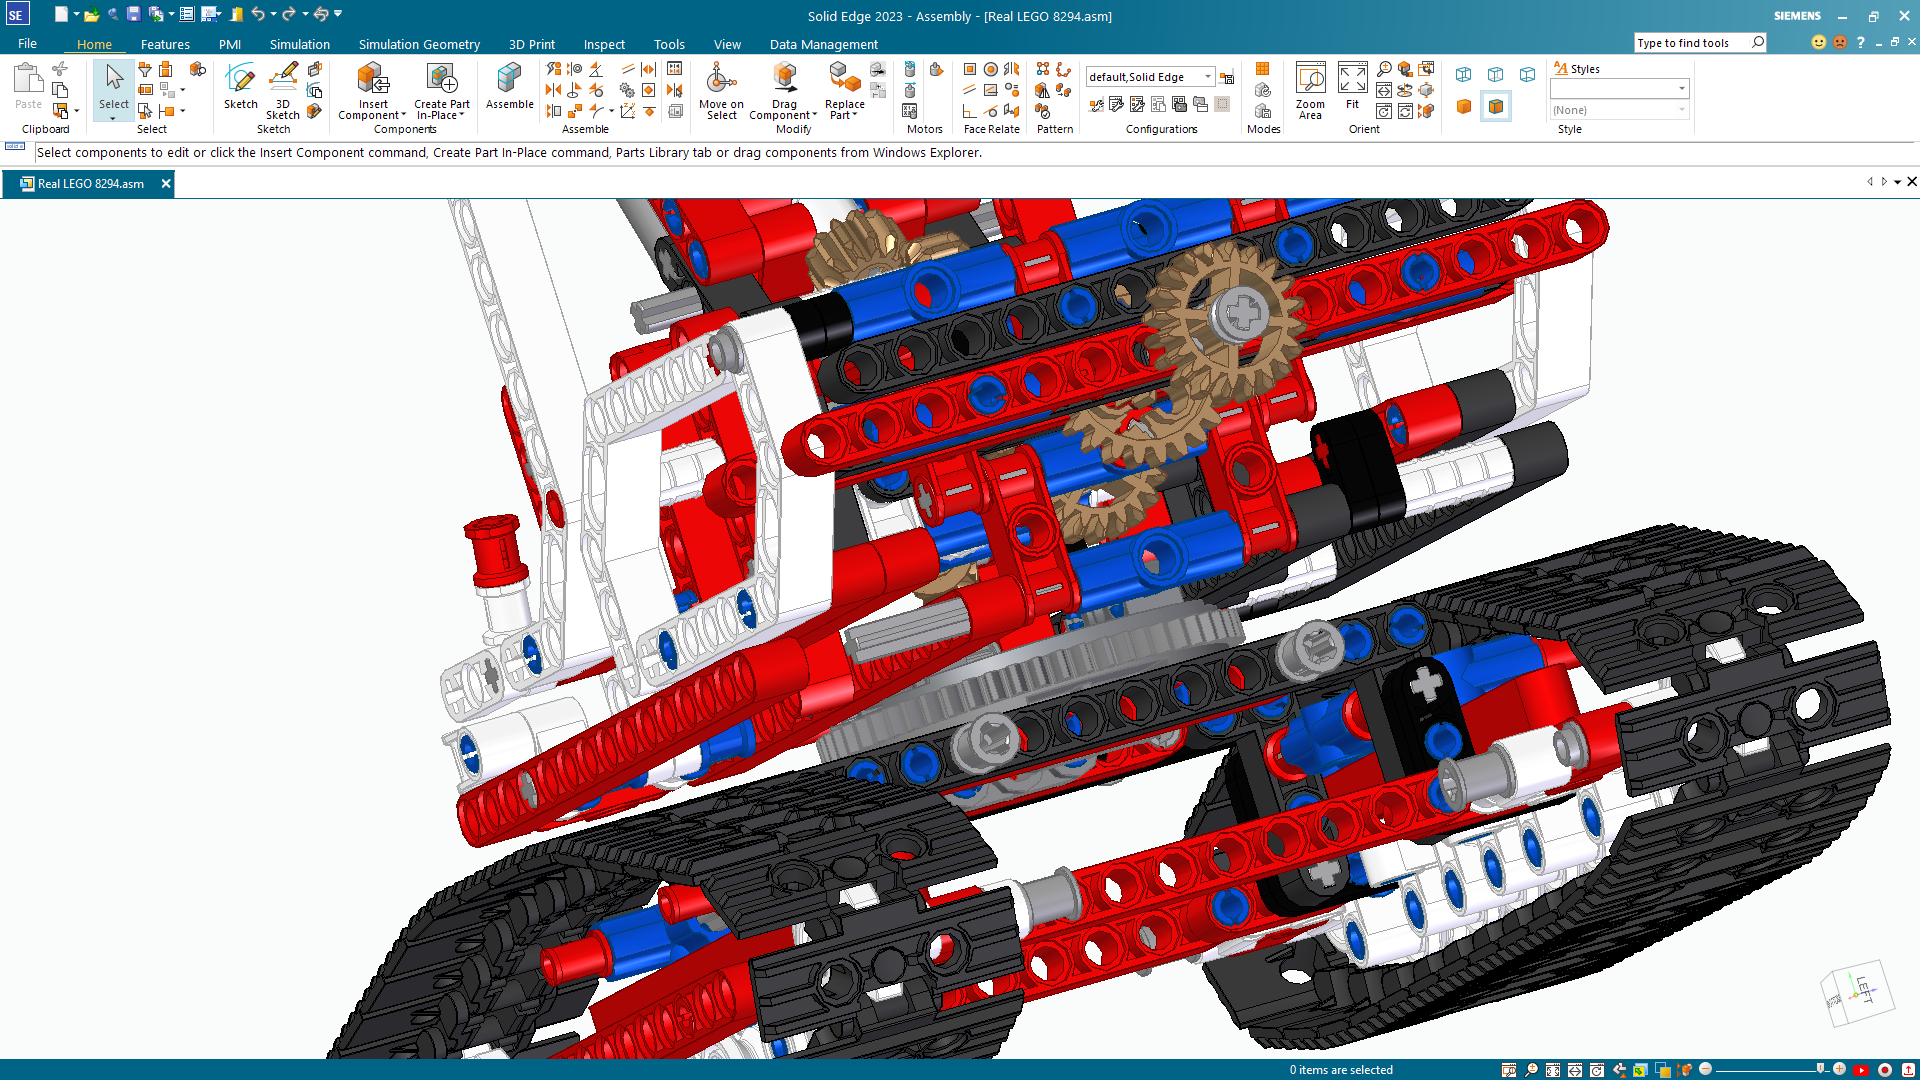The width and height of the screenshot is (1920, 1080).
Task: Toggle the first wireframe cube style
Action: pos(1464,74)
